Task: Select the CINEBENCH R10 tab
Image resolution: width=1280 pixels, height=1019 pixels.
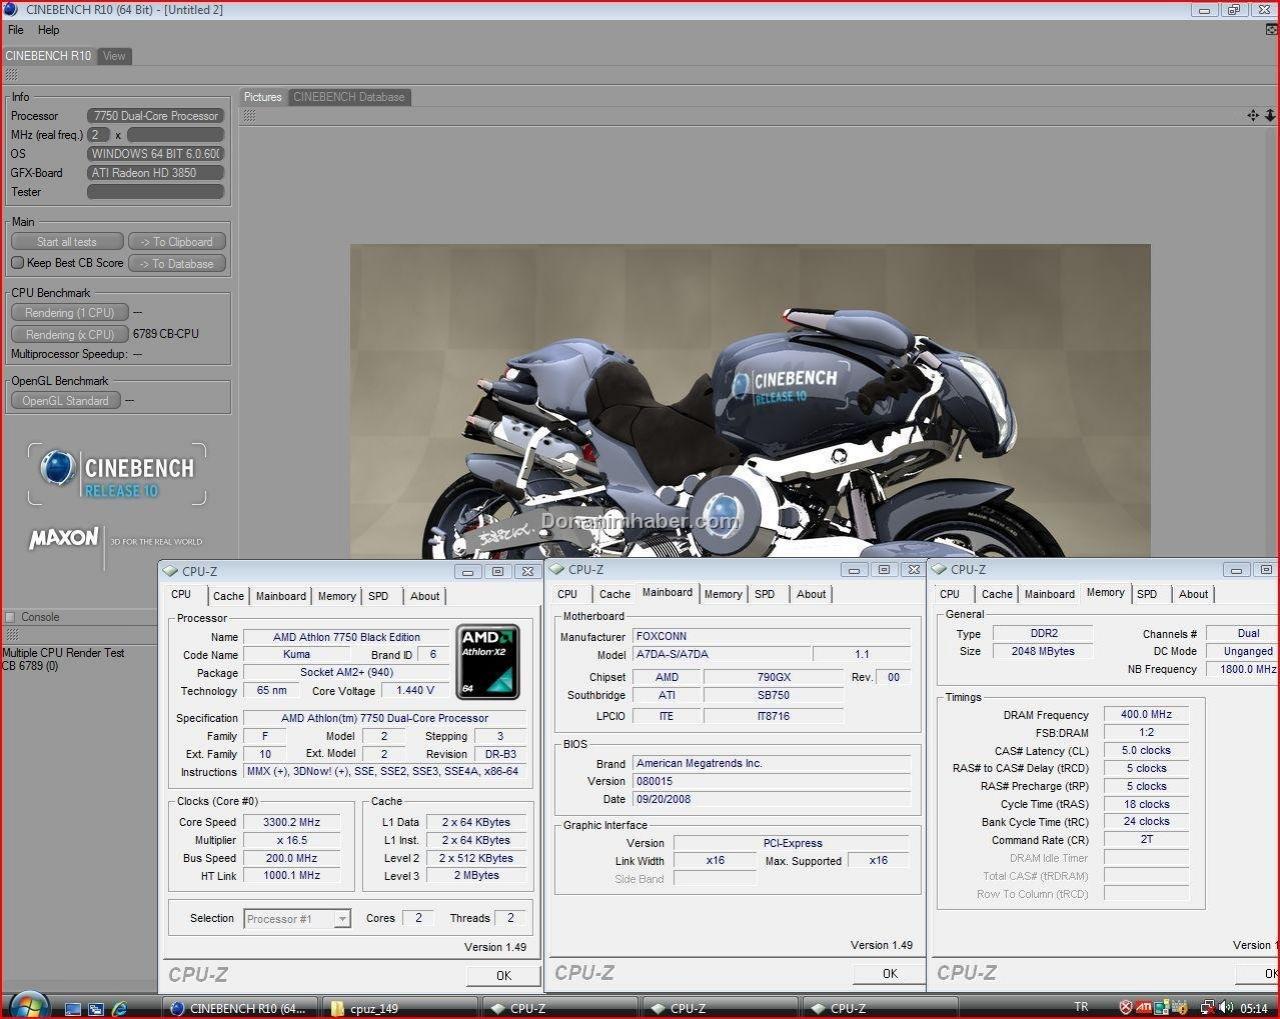Action: 48,56
